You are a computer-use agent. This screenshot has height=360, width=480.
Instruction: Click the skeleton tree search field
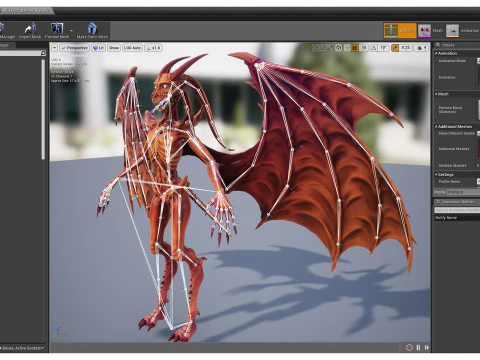(x=20, y=53)
